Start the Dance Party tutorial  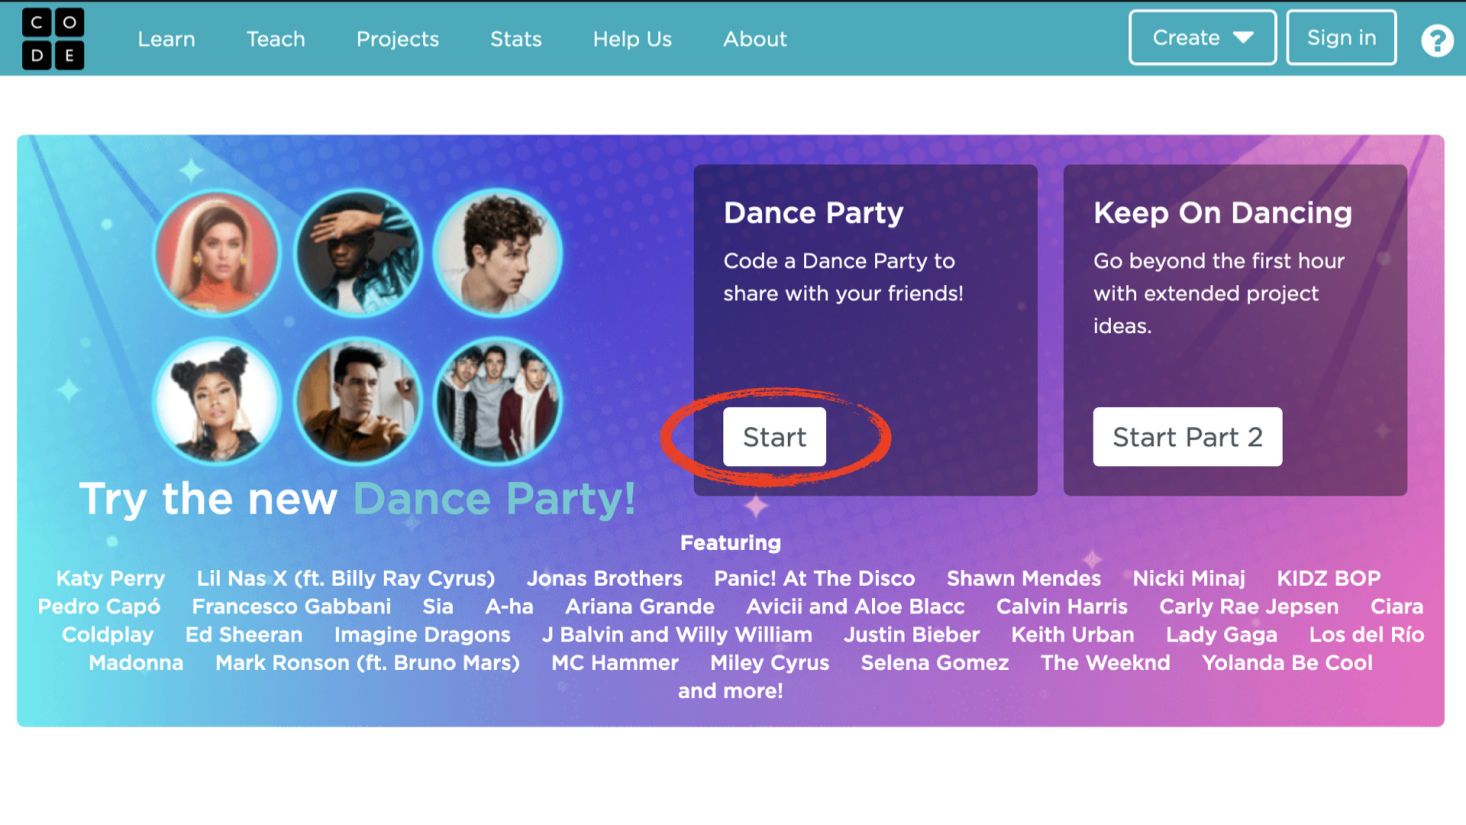click(774, 437)
